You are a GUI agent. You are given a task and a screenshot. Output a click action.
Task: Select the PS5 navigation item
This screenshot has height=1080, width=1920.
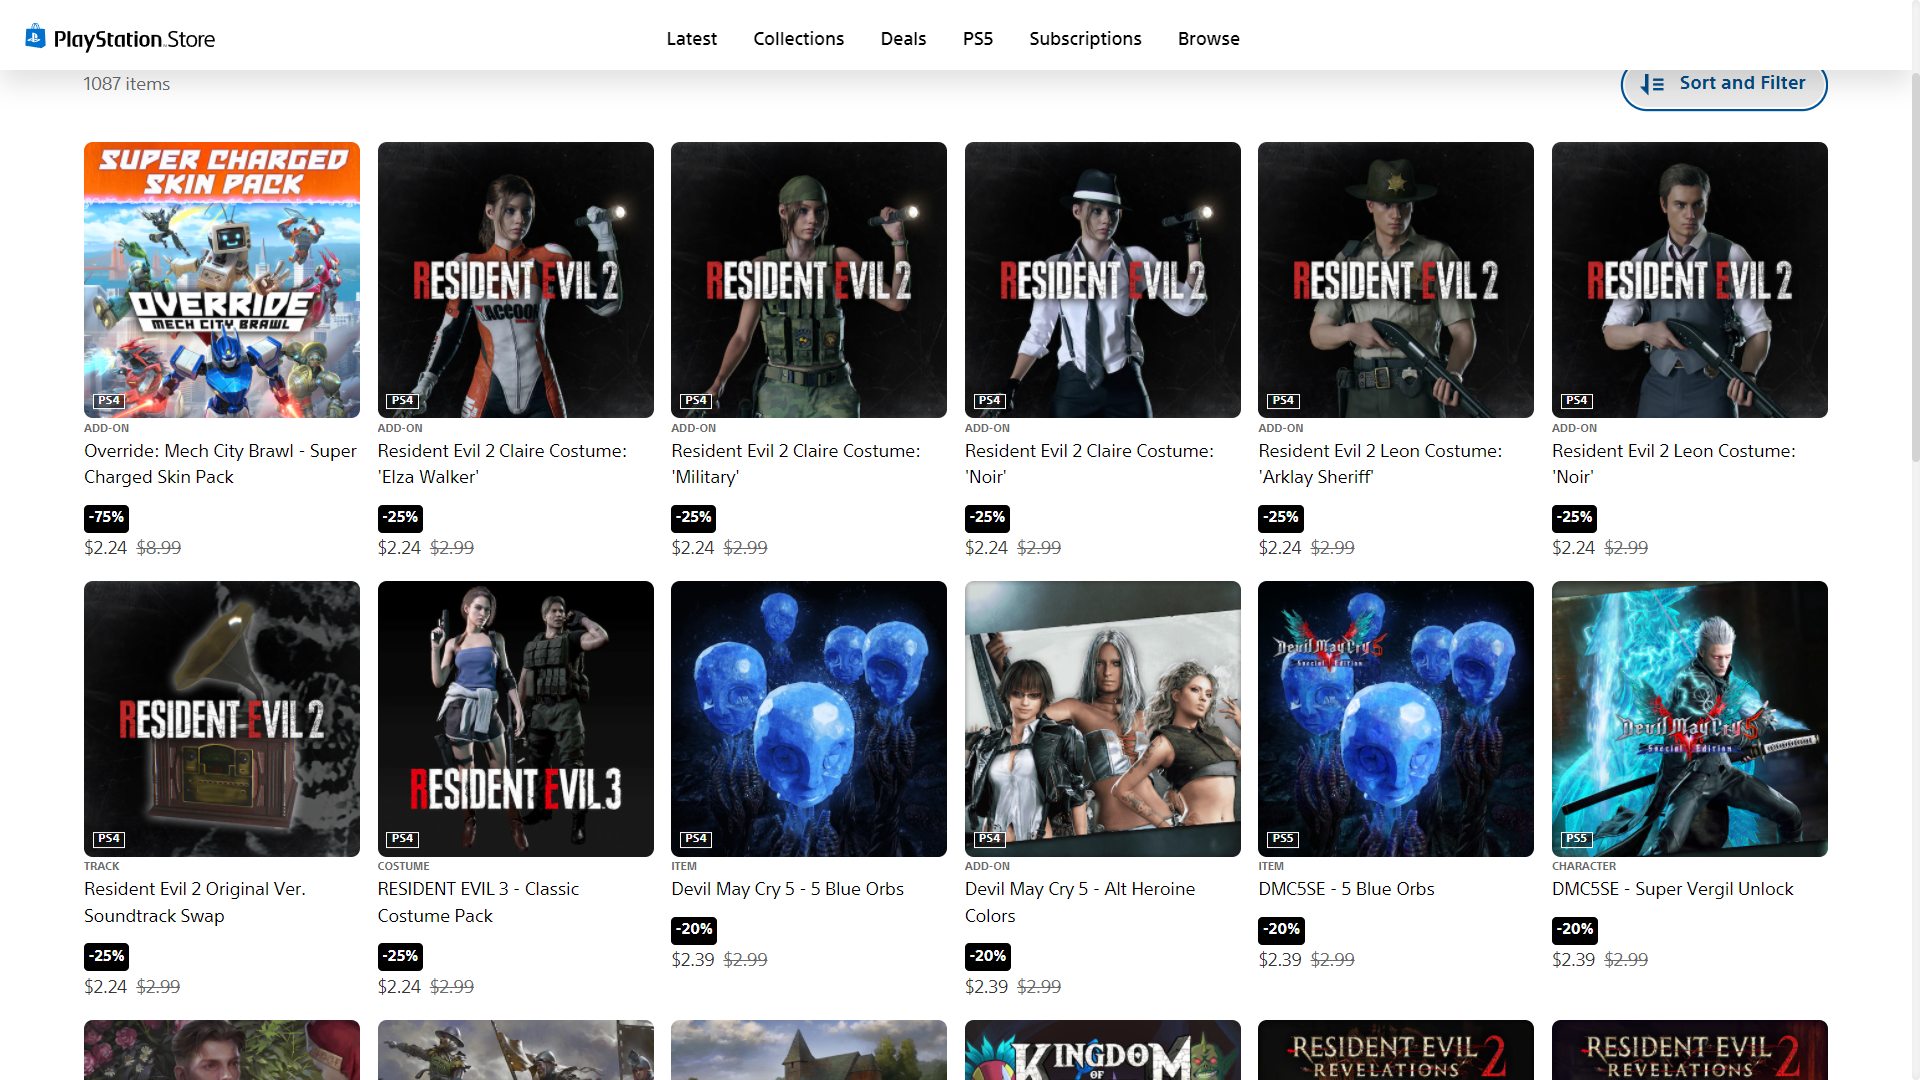(x=977, y=39)
